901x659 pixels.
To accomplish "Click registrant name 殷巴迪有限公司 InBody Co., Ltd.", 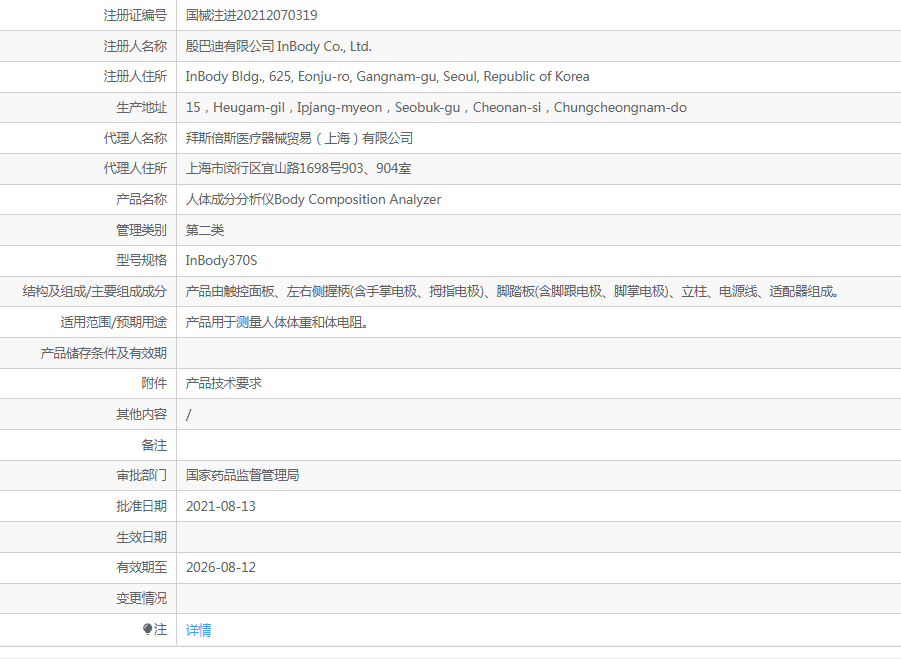I will pyautogui.click(x=279, y=46).
